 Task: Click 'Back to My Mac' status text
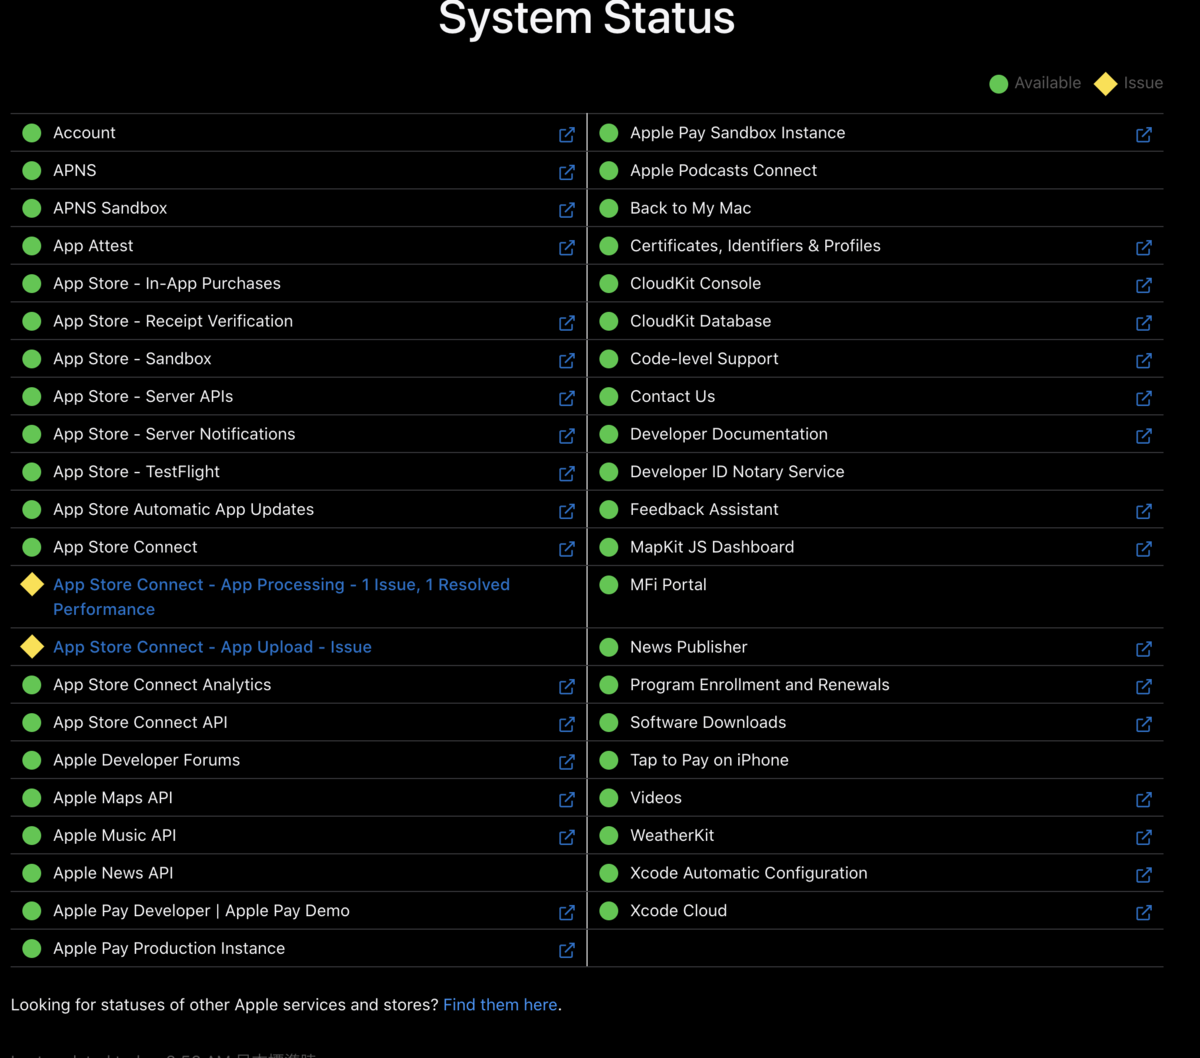[x=690, y=208]
